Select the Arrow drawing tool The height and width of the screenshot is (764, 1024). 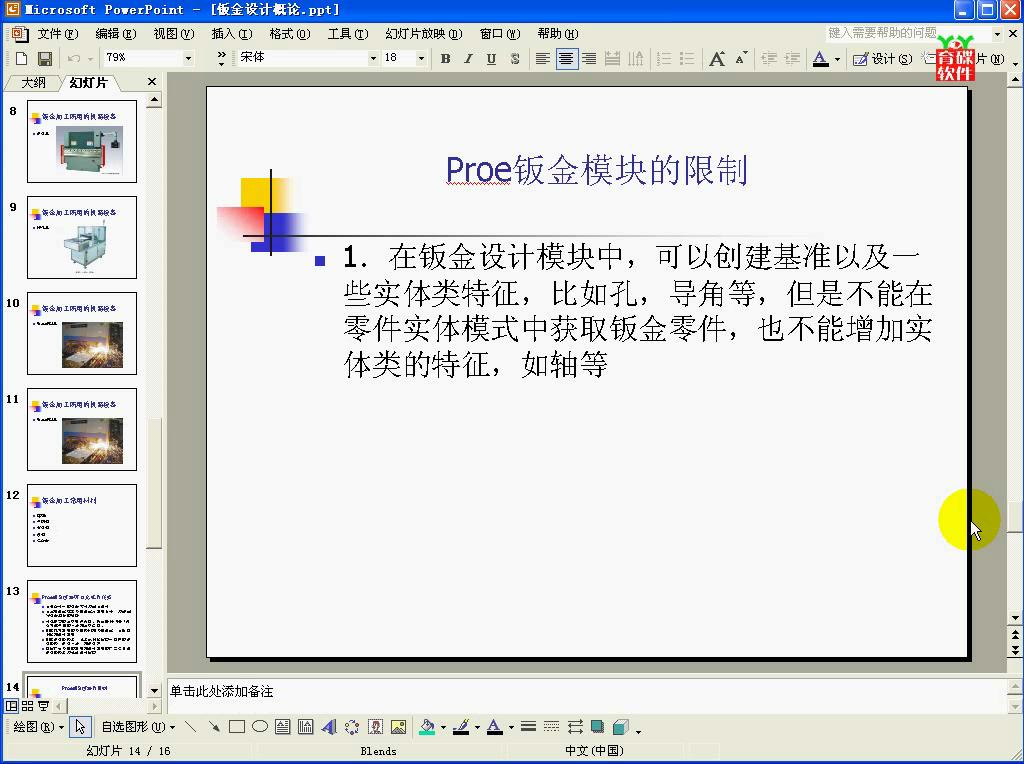[x=214, y=727]
